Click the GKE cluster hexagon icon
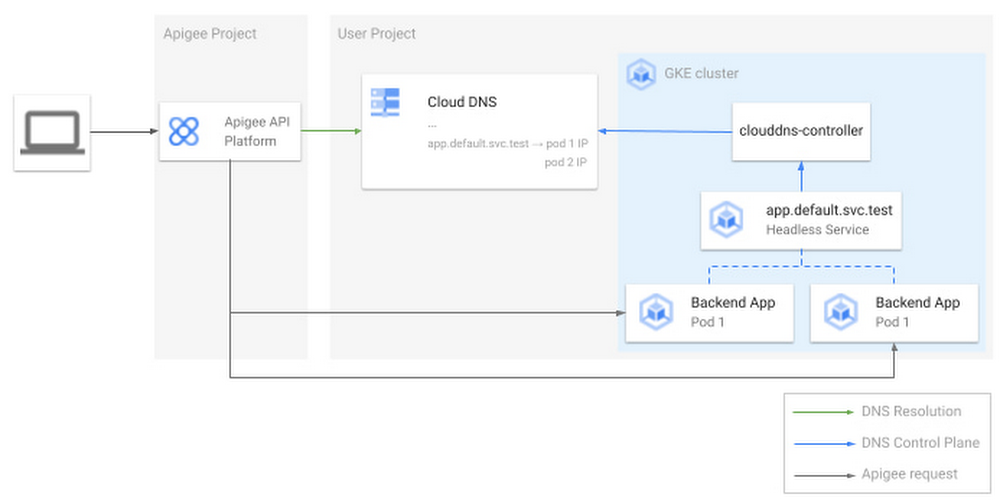The image size is (1000, 504). click(x=641, y=74)
